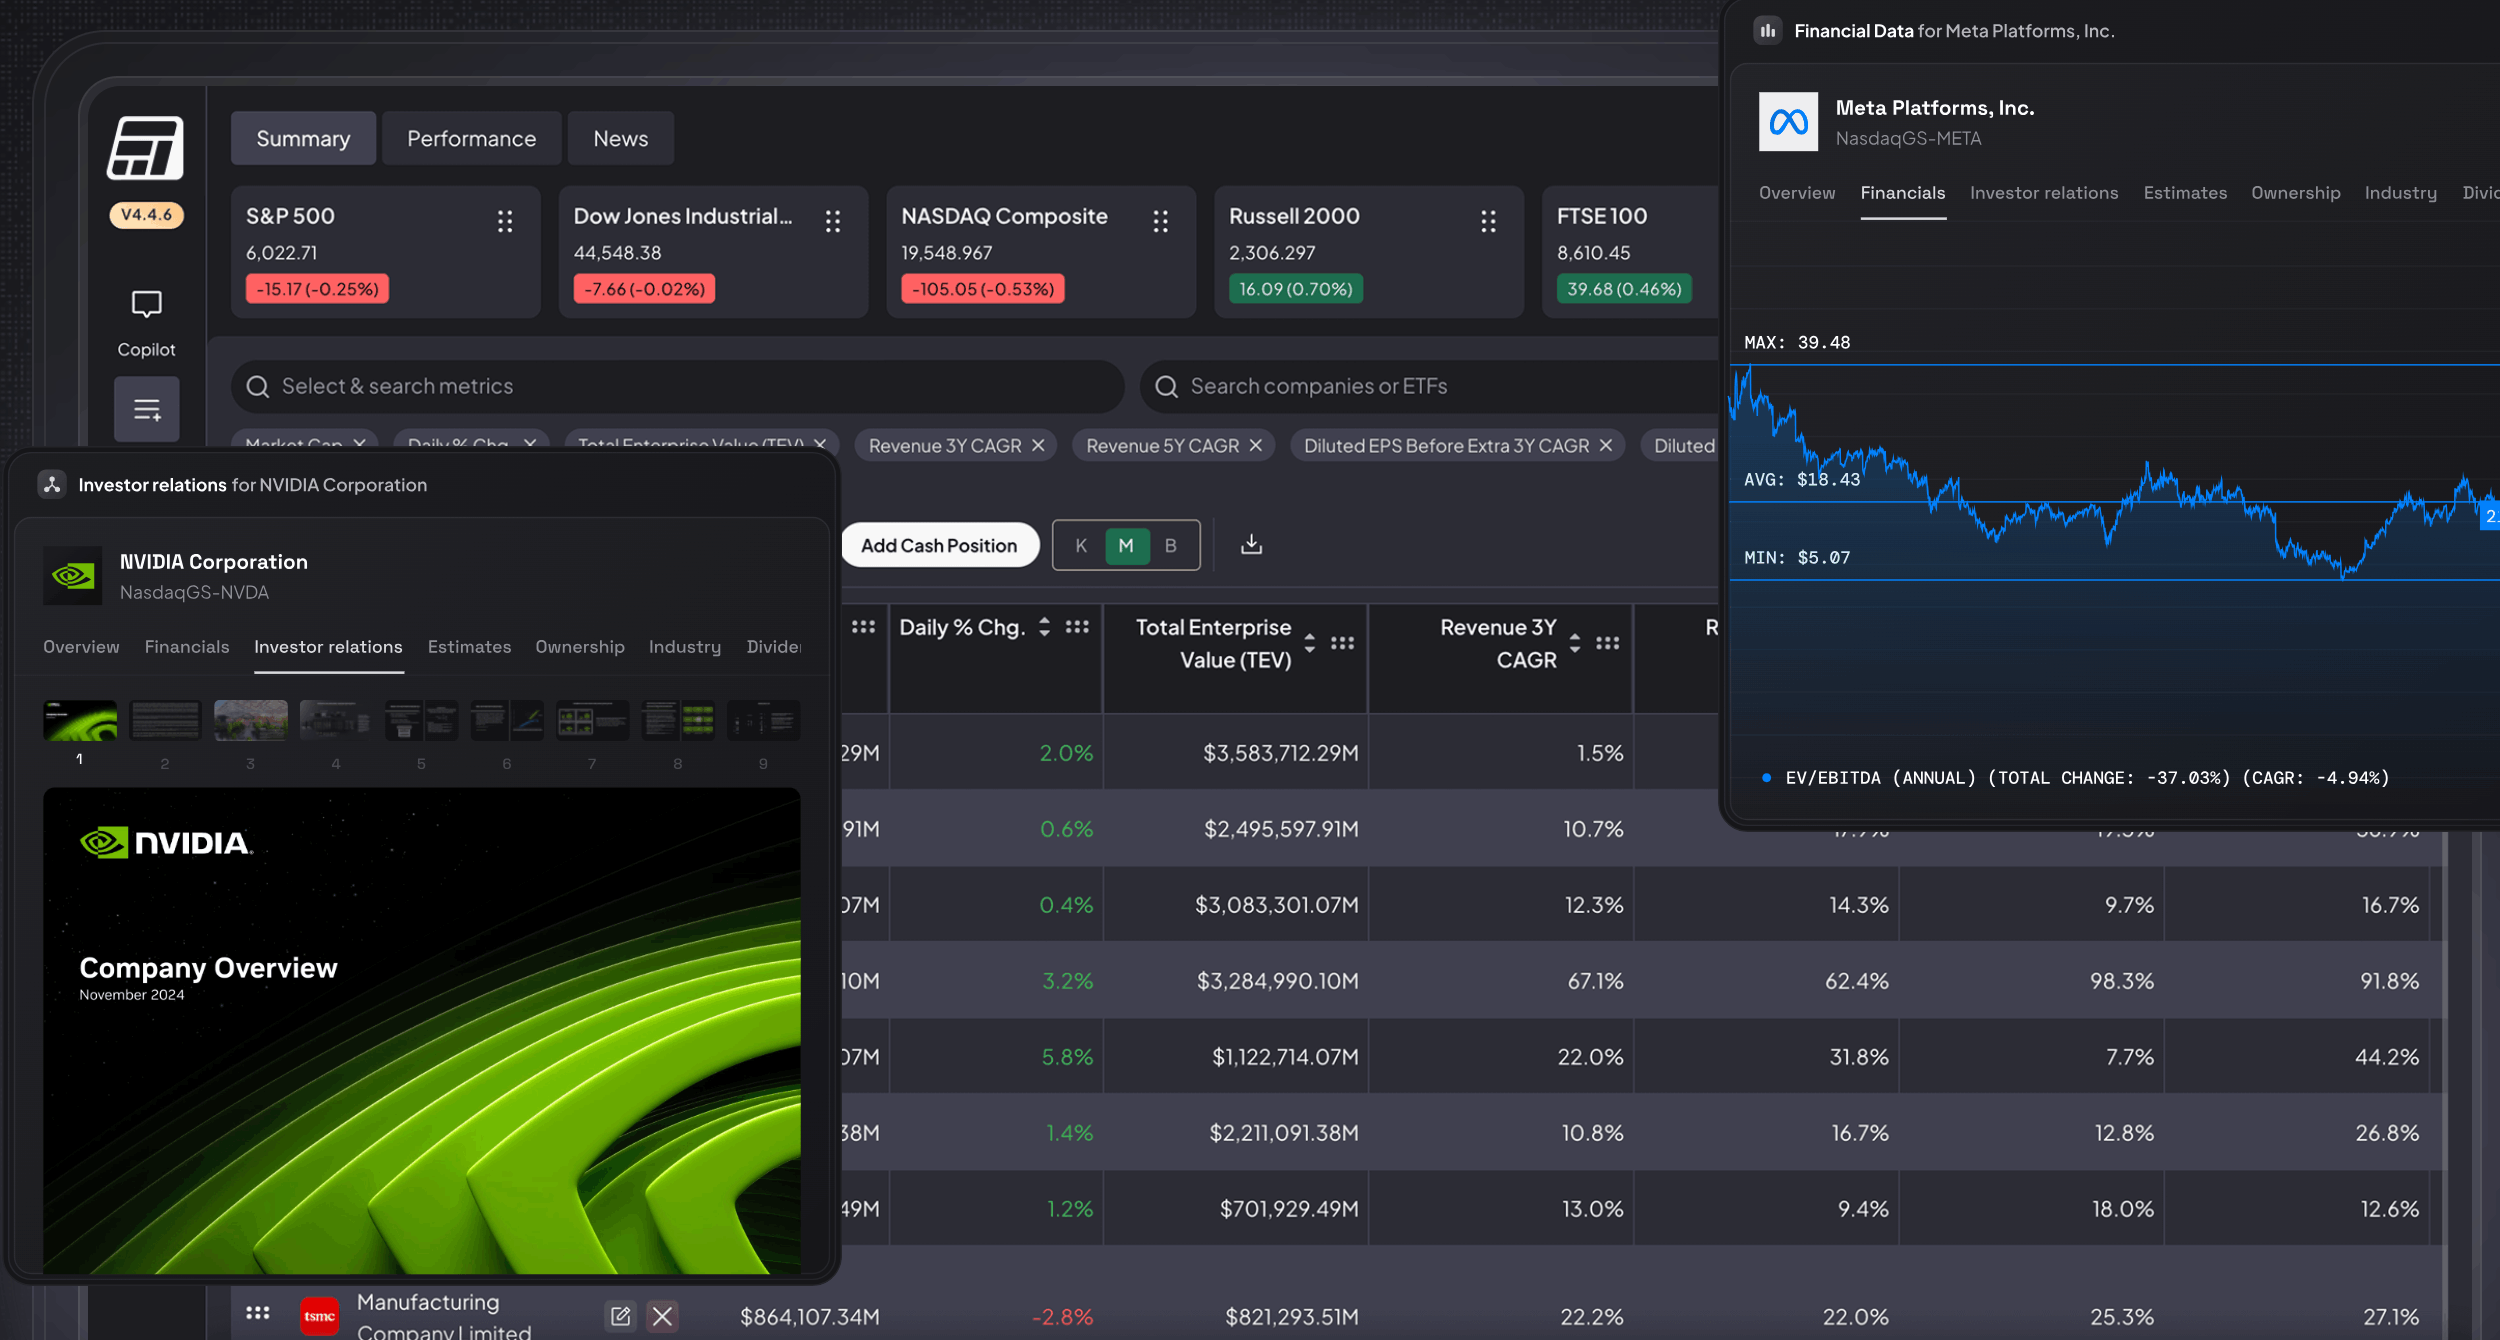
Task: Open NVIDIA Estimates tab
Action: point(469,647)
